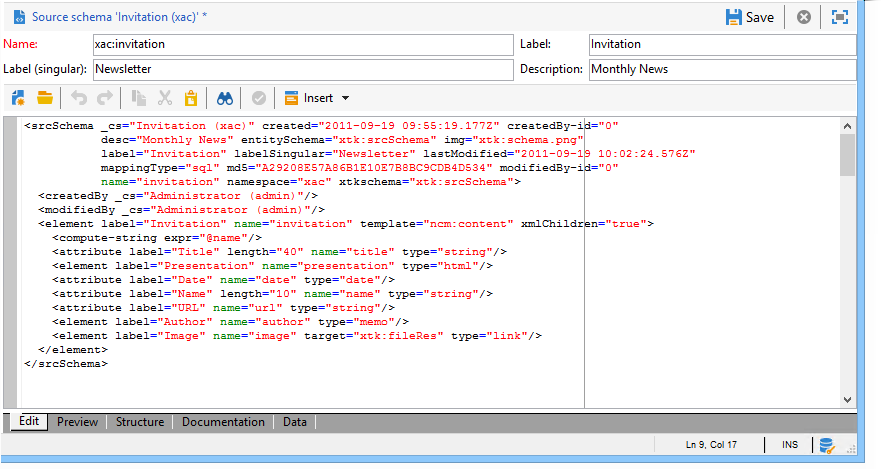The height and width of the screenshot is (469, 881).
Task: Click the closing </srcSchema> tag
Action: tap(66, 364)
